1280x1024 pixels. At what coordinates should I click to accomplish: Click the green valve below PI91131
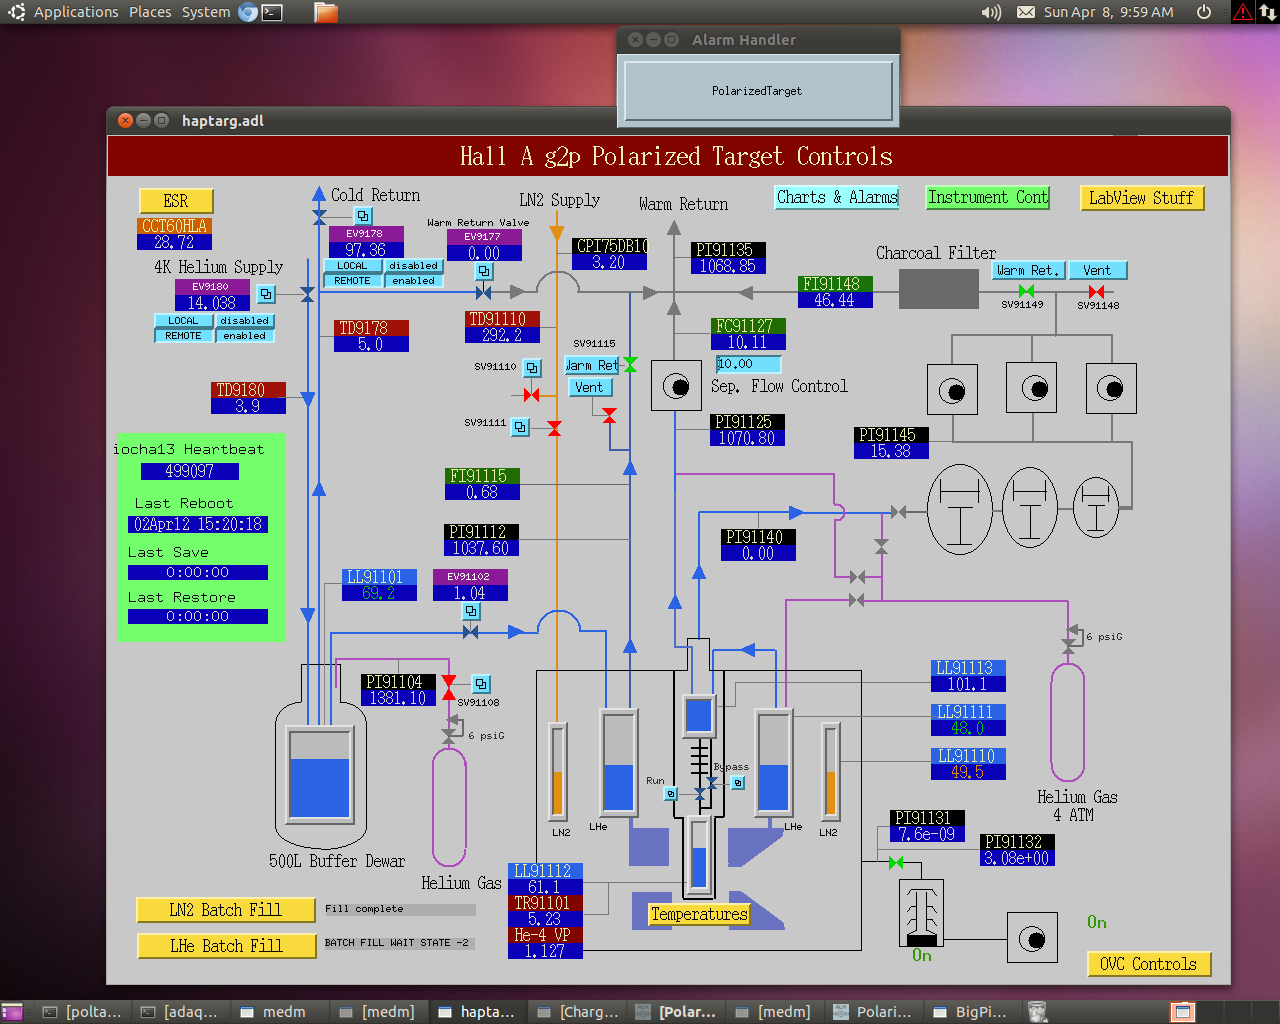(896, 862)
